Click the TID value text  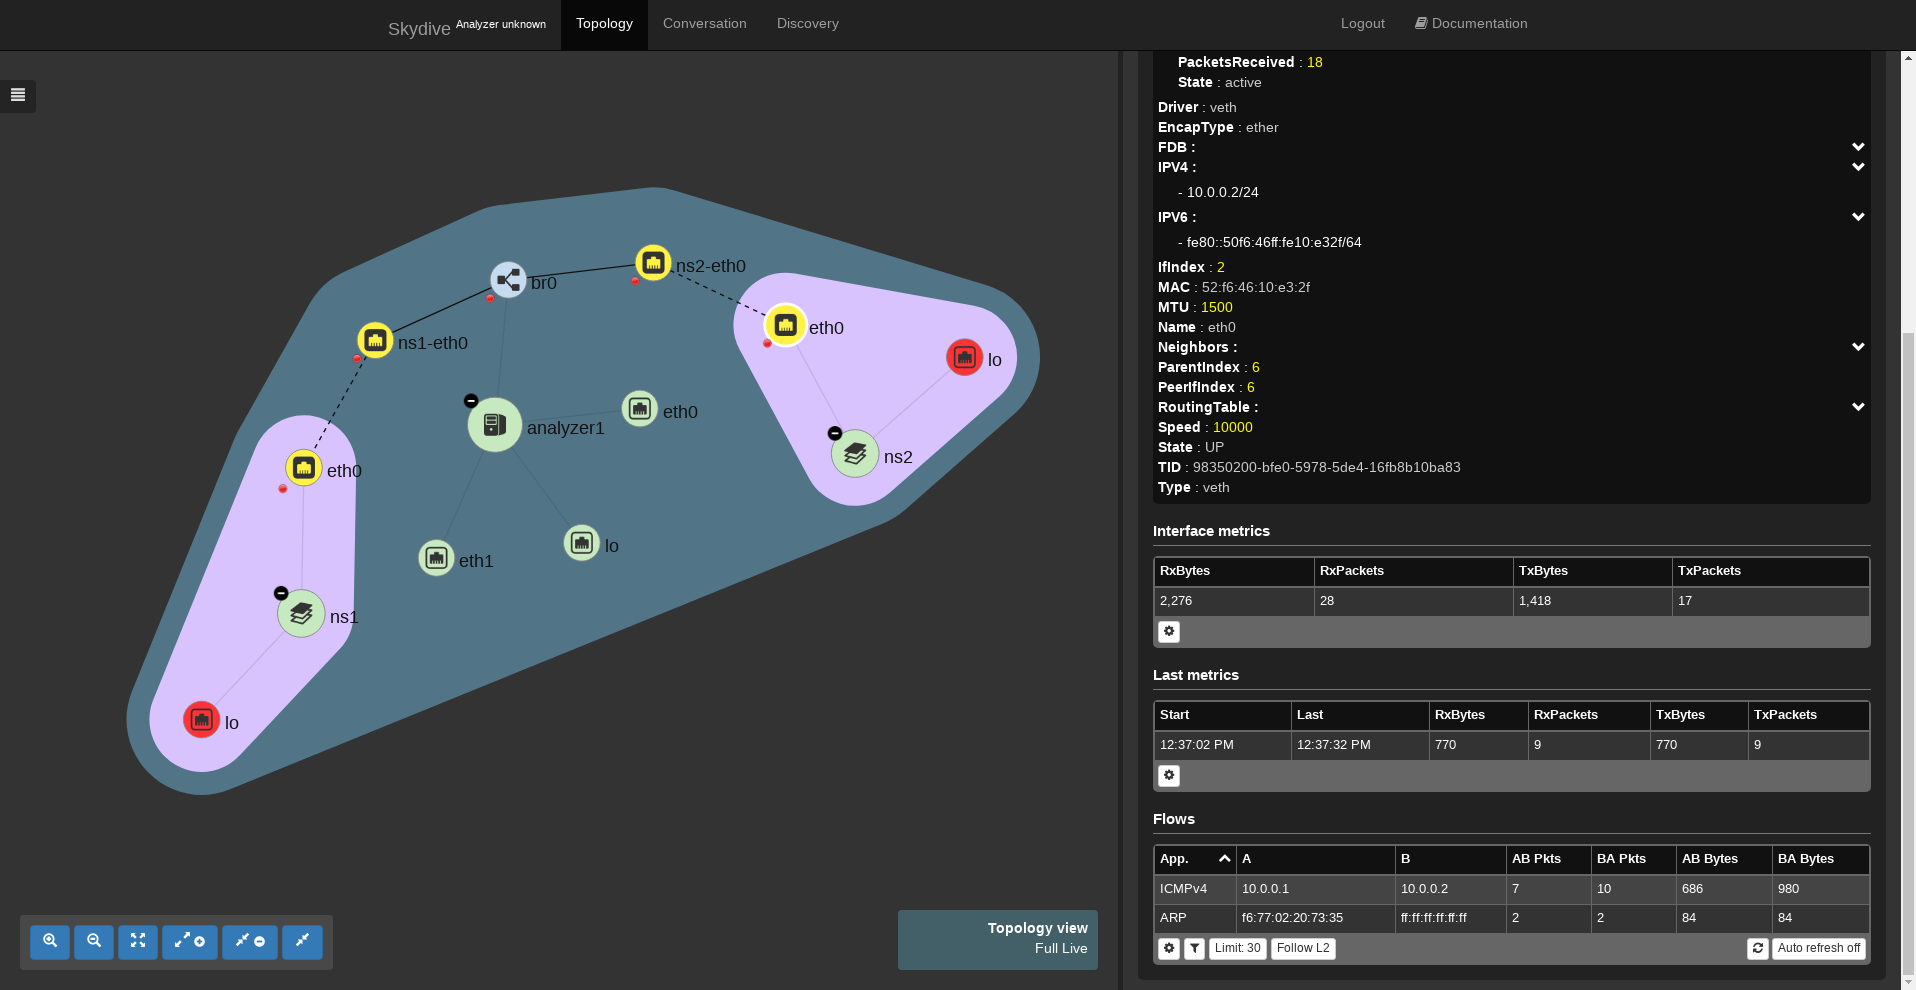click(1326, 467)
